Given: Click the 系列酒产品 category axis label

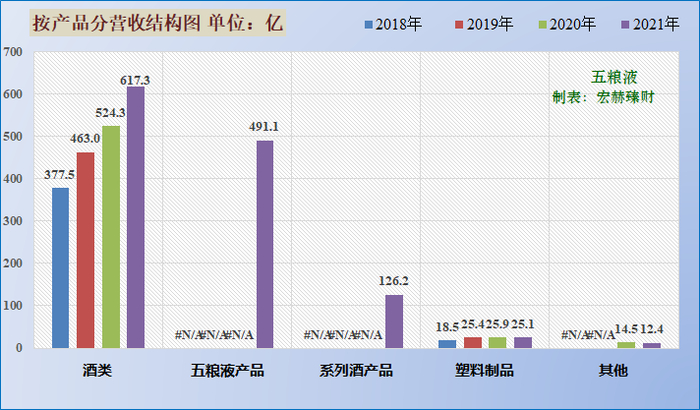Looking at the screenshot, I should (356, 370).
